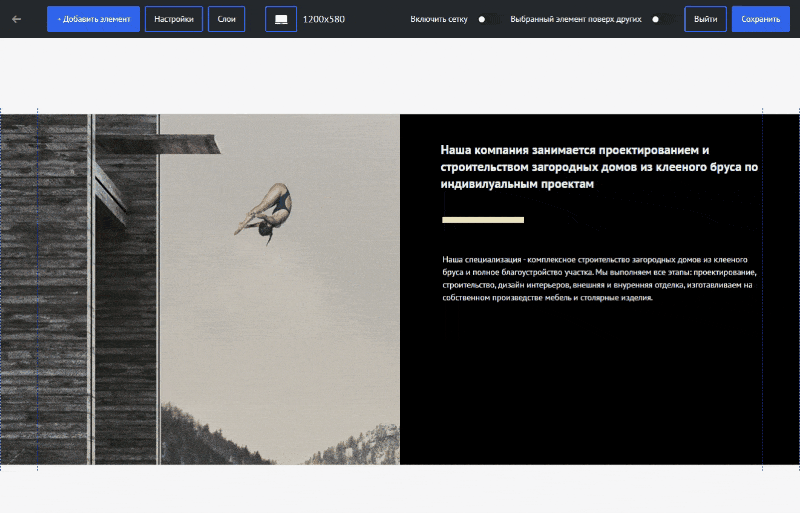Toggle 'Выбранный элемент поверх других' switch
Screen dimensions: 800x513
(661, 19)
